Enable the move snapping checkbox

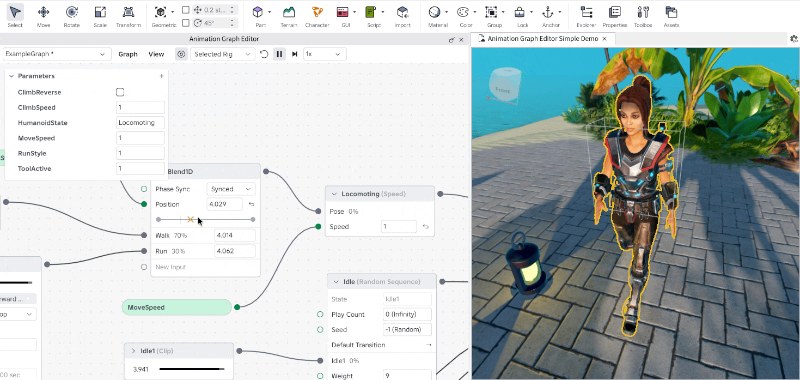[186, 10]
